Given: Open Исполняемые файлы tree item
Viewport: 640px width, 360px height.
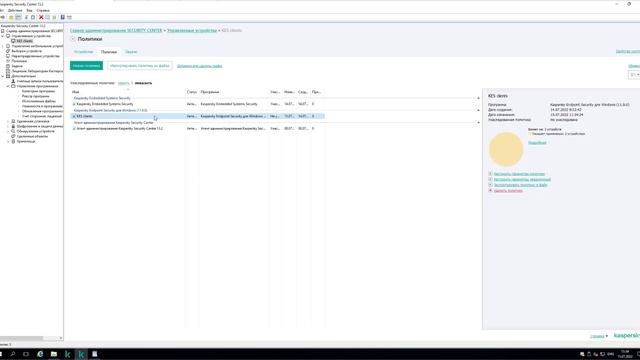Looking at the screenshot, I should pyautogui.click(x=39, y=101).
